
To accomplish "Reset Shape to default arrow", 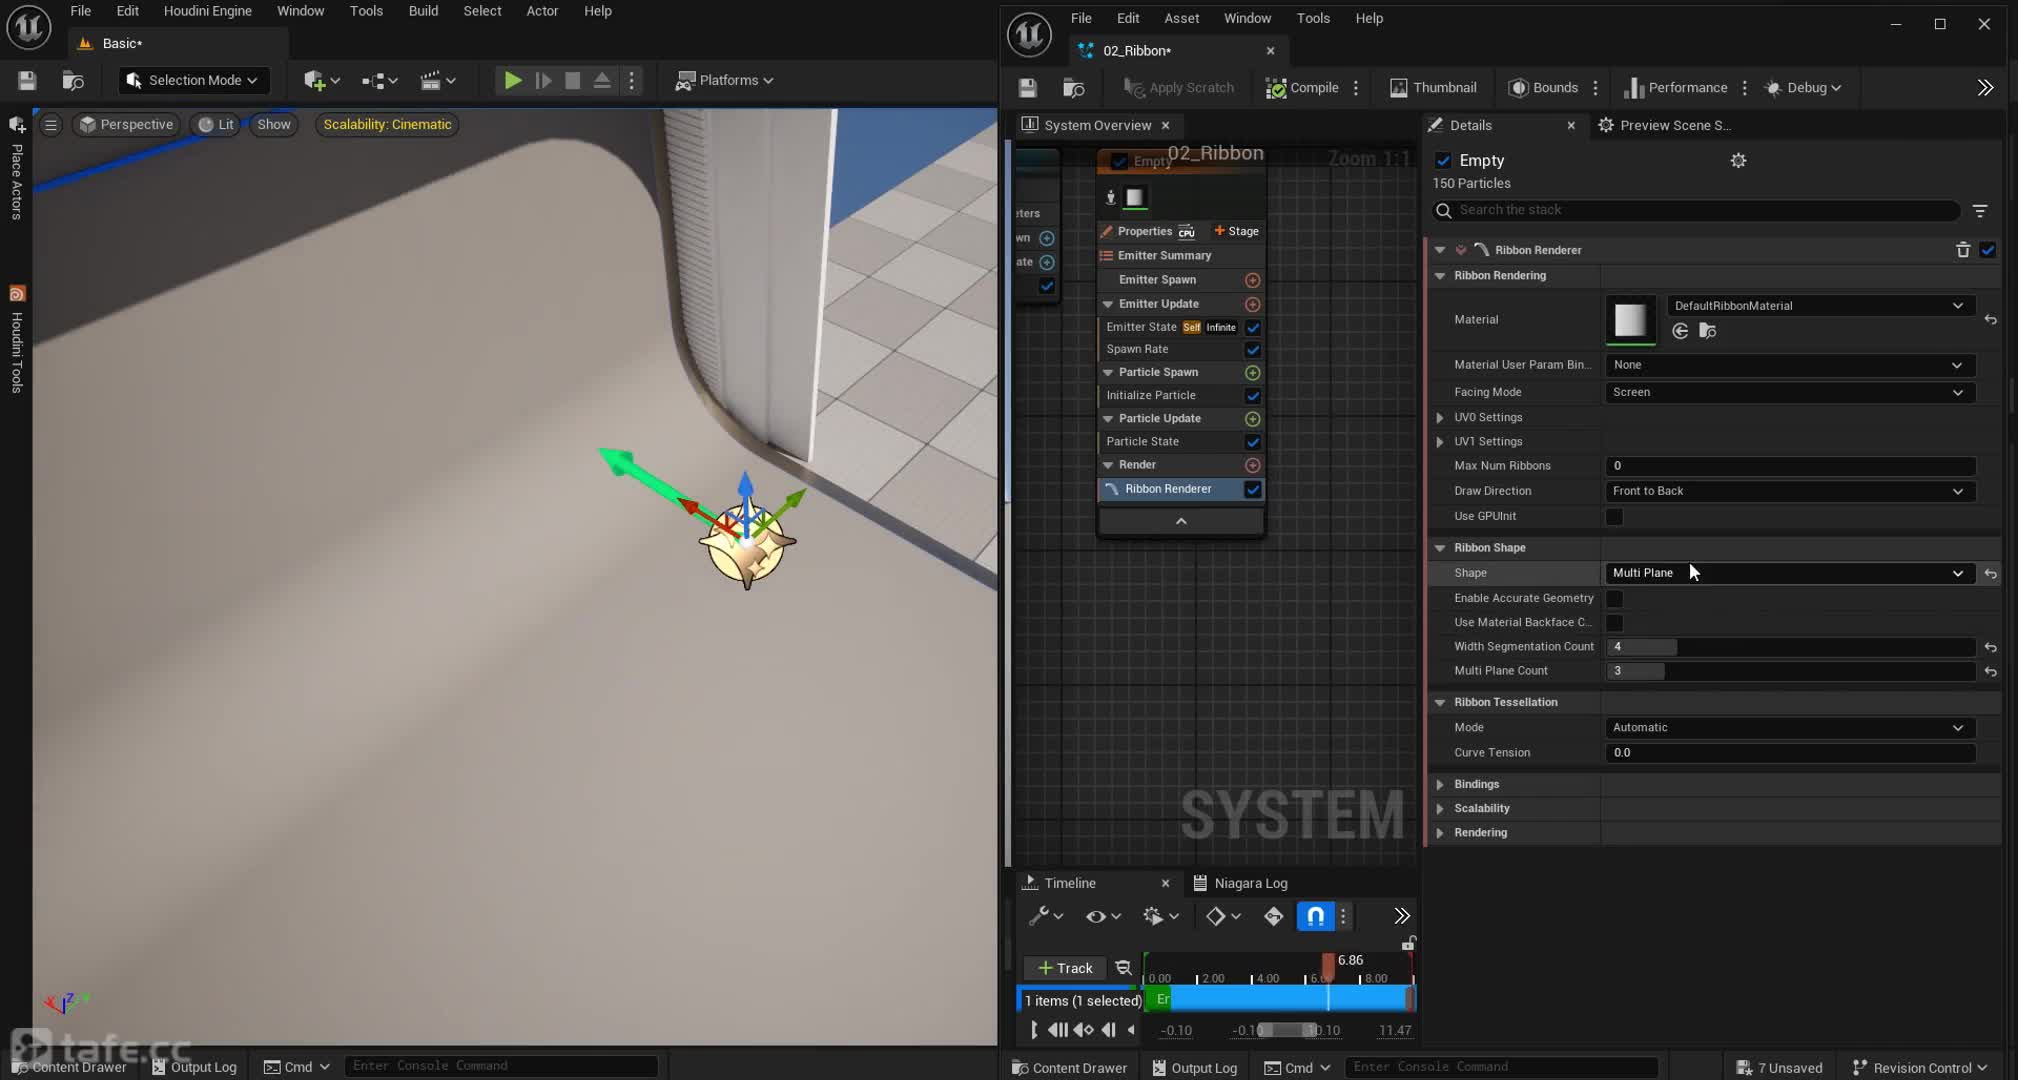I will pyautogui.click(x=1990, y=574).
